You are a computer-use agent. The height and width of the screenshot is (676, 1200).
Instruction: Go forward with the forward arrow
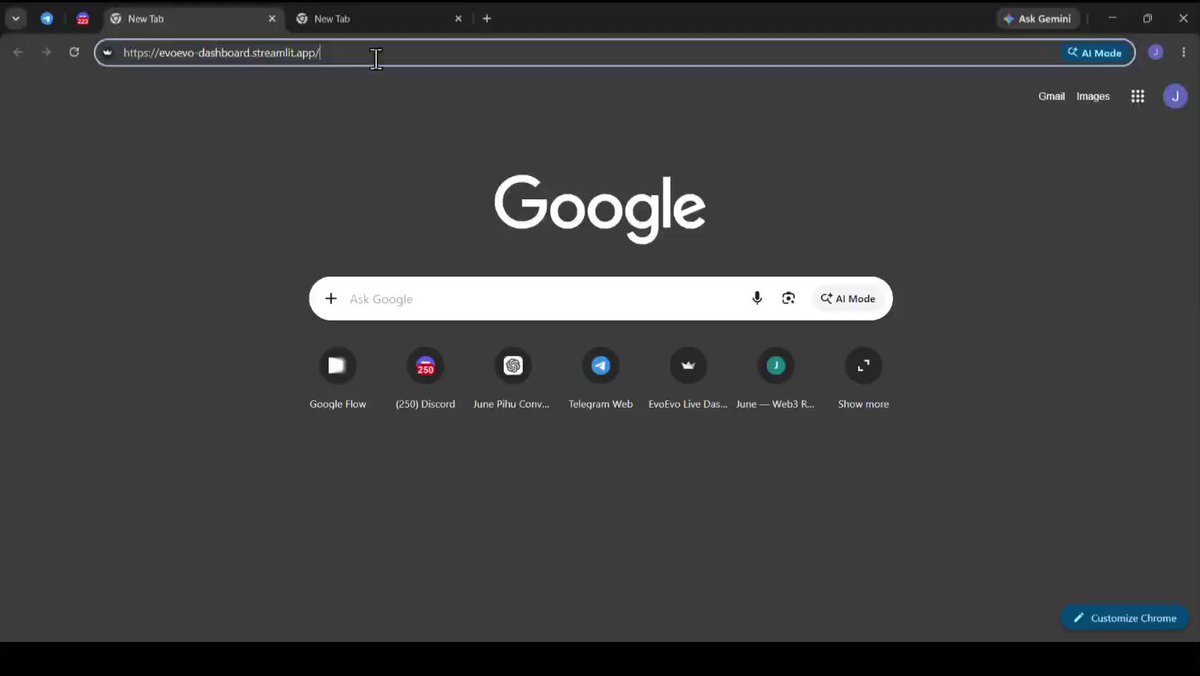click(x=46, y=52)
